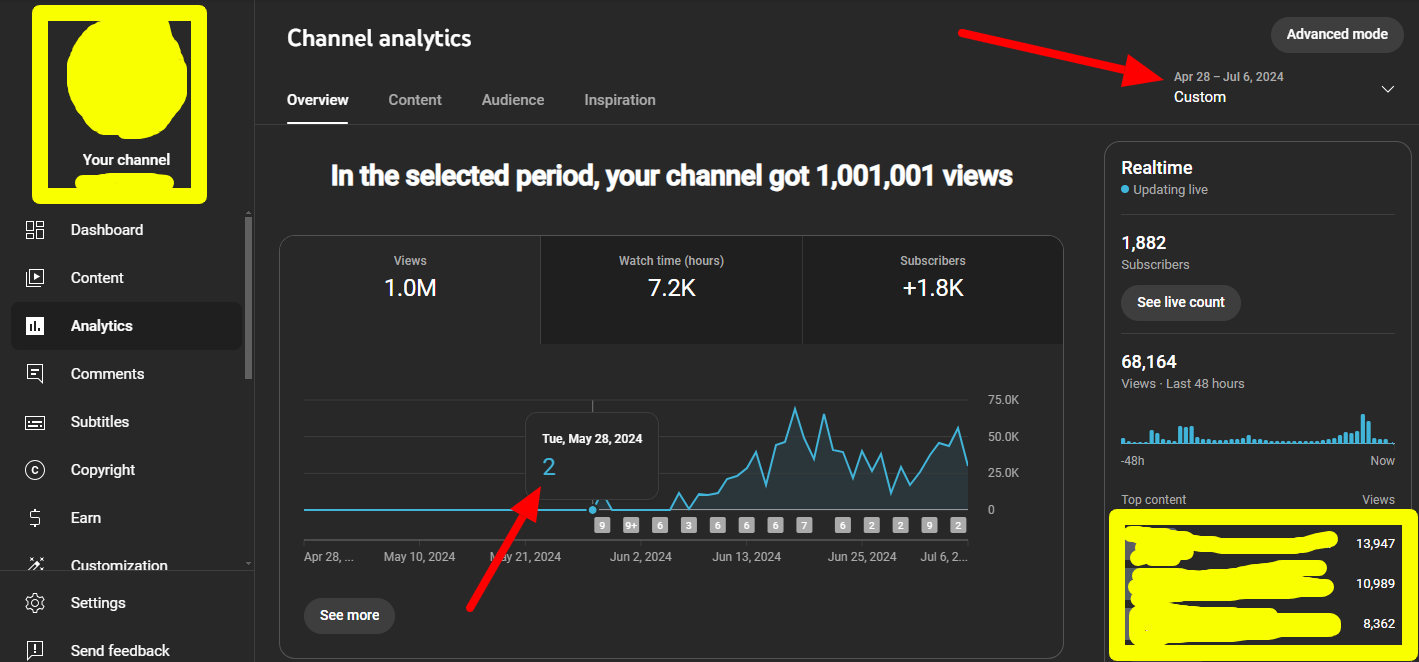1419x662 pixels.
Task: Click the video marker labeled 9+
Action: [x=631, y=525]
